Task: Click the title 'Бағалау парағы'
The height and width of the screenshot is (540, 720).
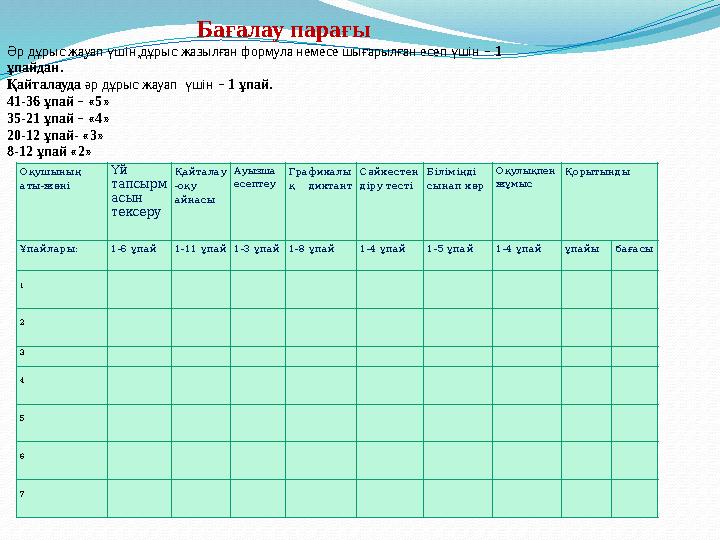Action: [x=283, y=30]
